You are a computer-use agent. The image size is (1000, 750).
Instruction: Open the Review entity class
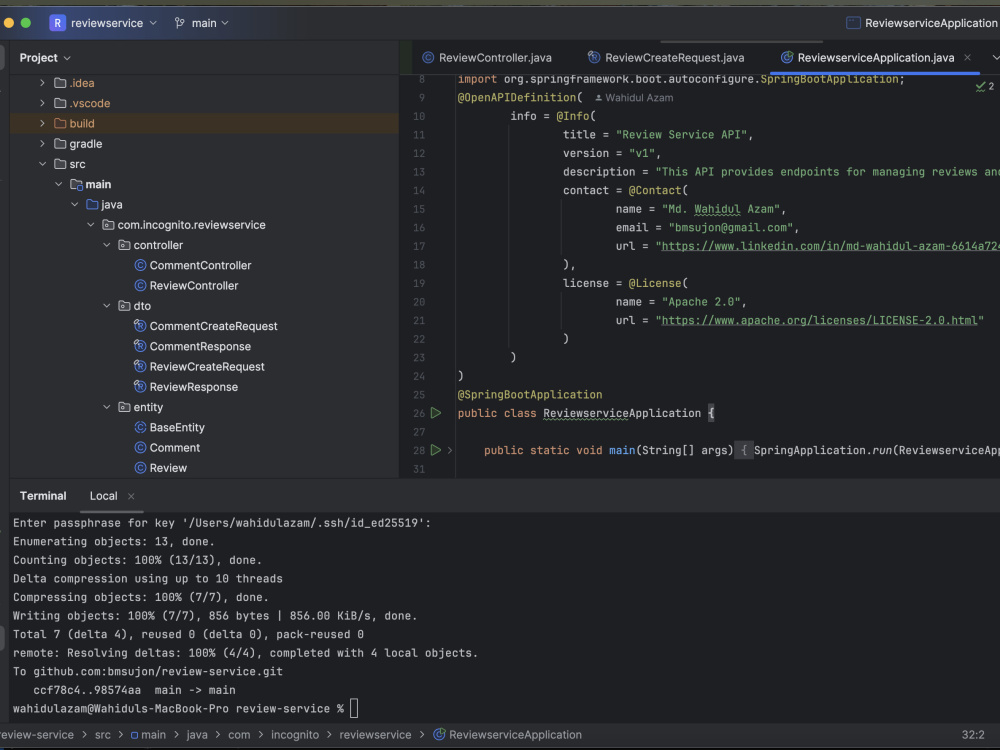168,468
